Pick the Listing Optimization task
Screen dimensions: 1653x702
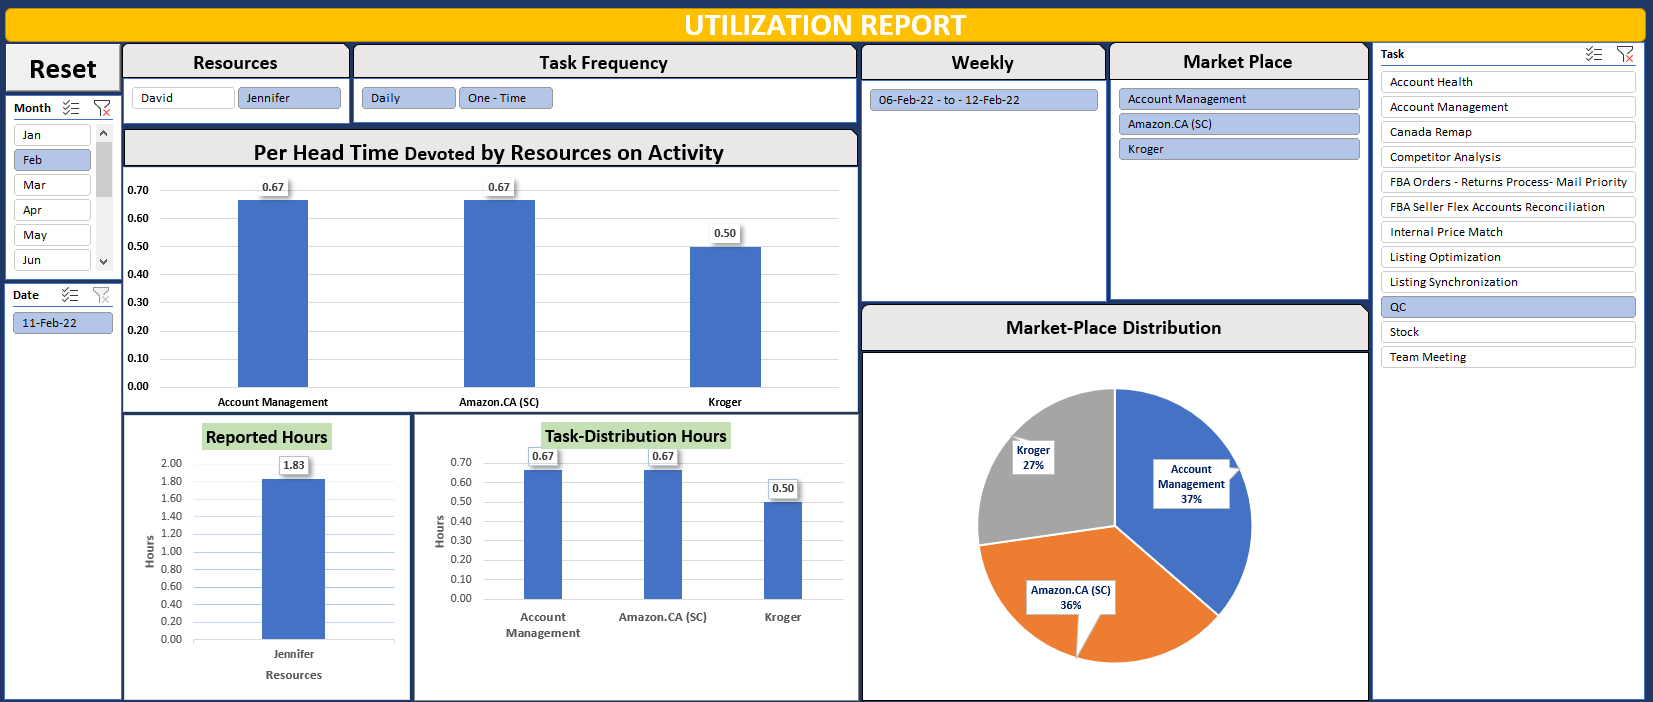pyautogui.click(x=1508, y=257)
